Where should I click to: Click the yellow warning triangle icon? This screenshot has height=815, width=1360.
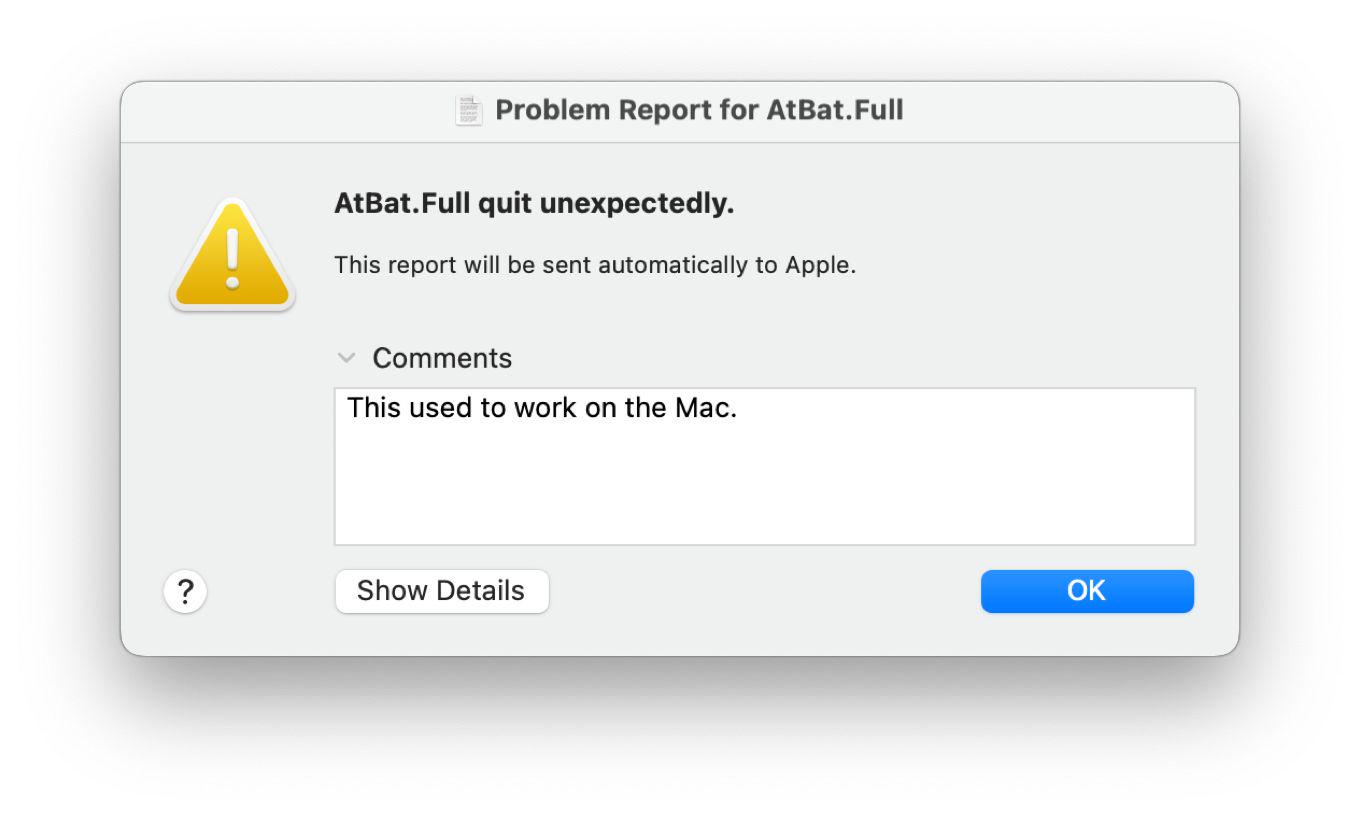pos(232,256)
